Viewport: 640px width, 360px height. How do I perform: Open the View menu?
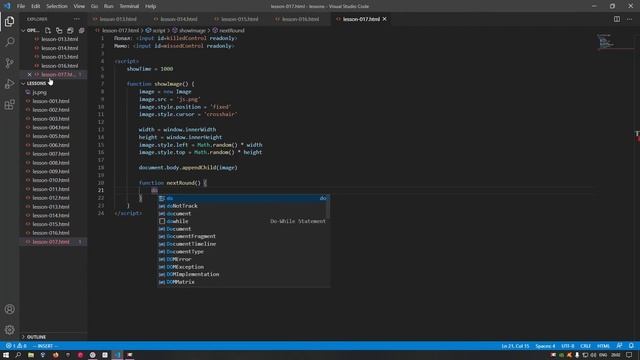click(x=79, y=6)
